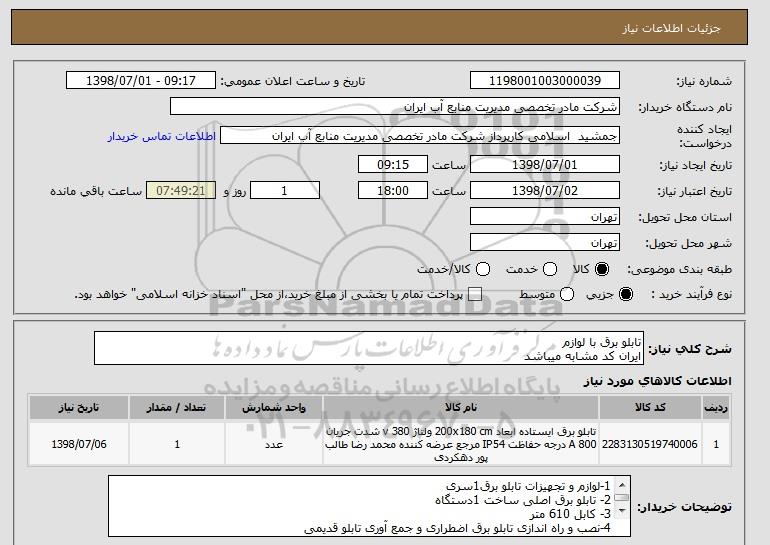Image resolution: width=770 pixels, height=545 pixels.
Task: Select the کالا category radio button
Action: coord(602,269)
